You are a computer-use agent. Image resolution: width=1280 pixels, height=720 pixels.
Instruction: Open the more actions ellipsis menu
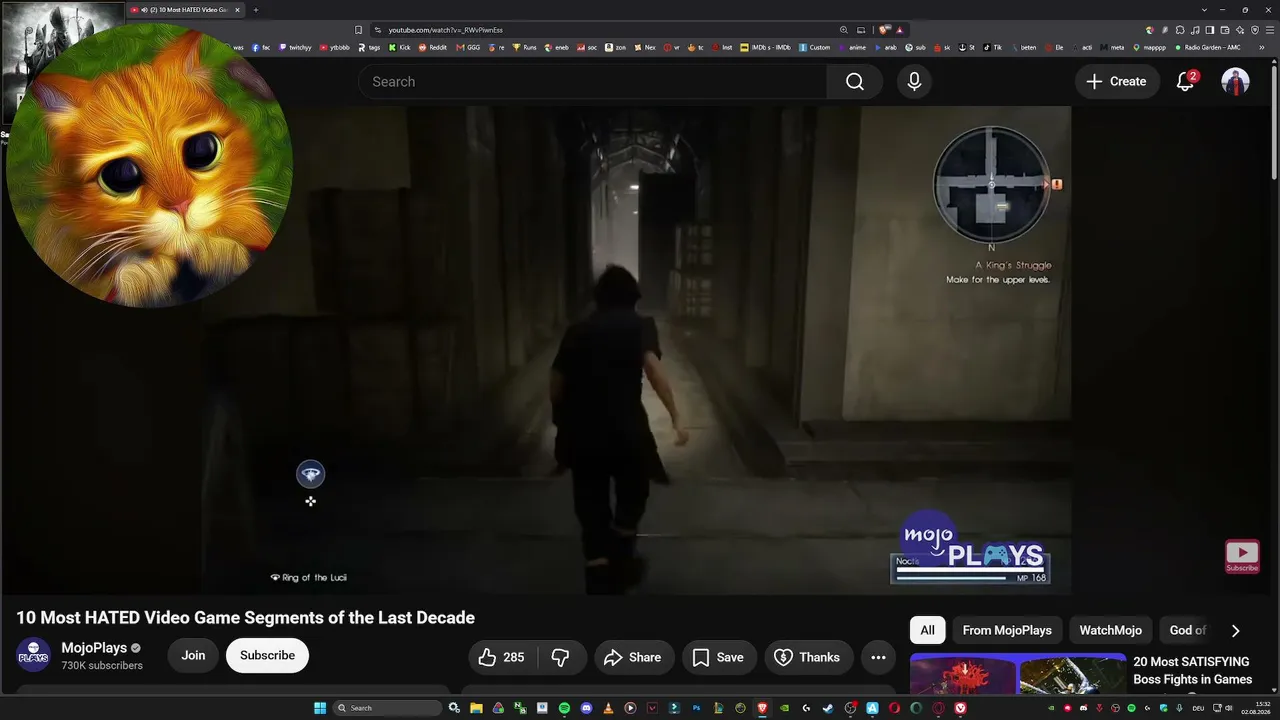click(878, 657)
